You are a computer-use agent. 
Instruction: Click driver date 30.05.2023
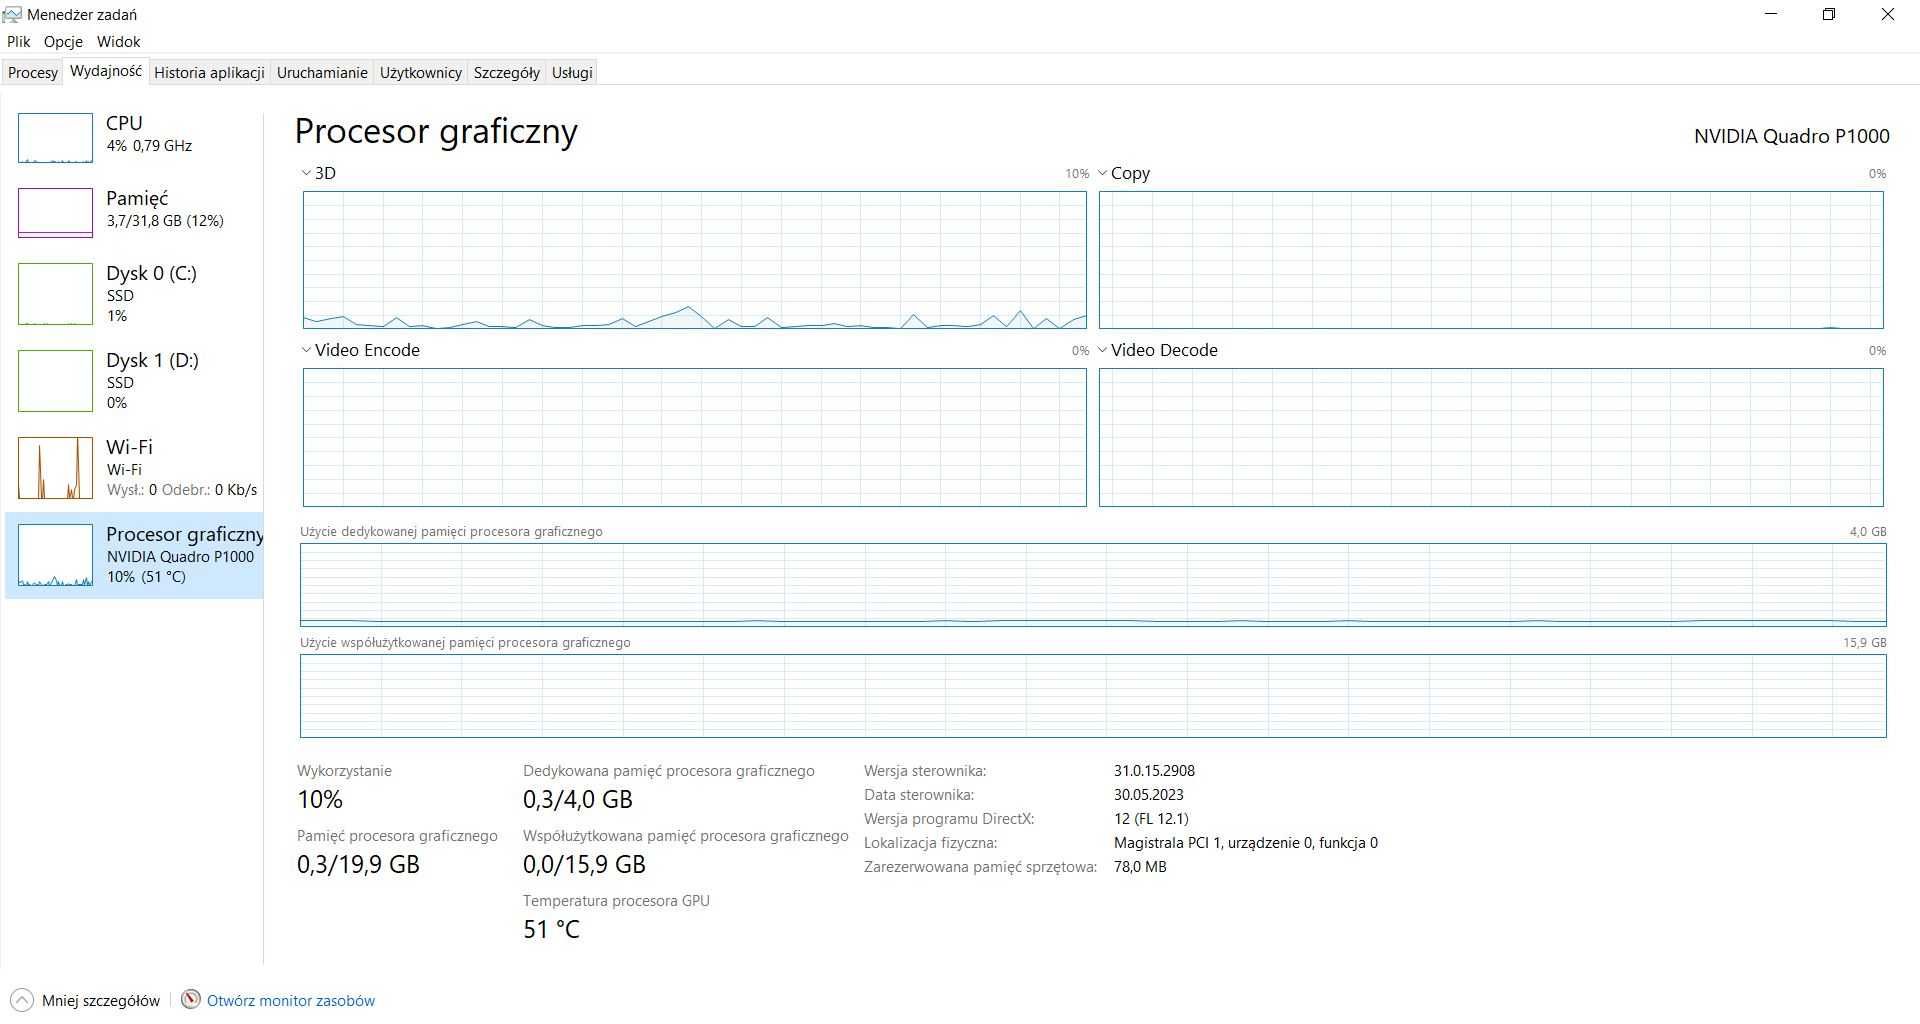pos(1148,795)
